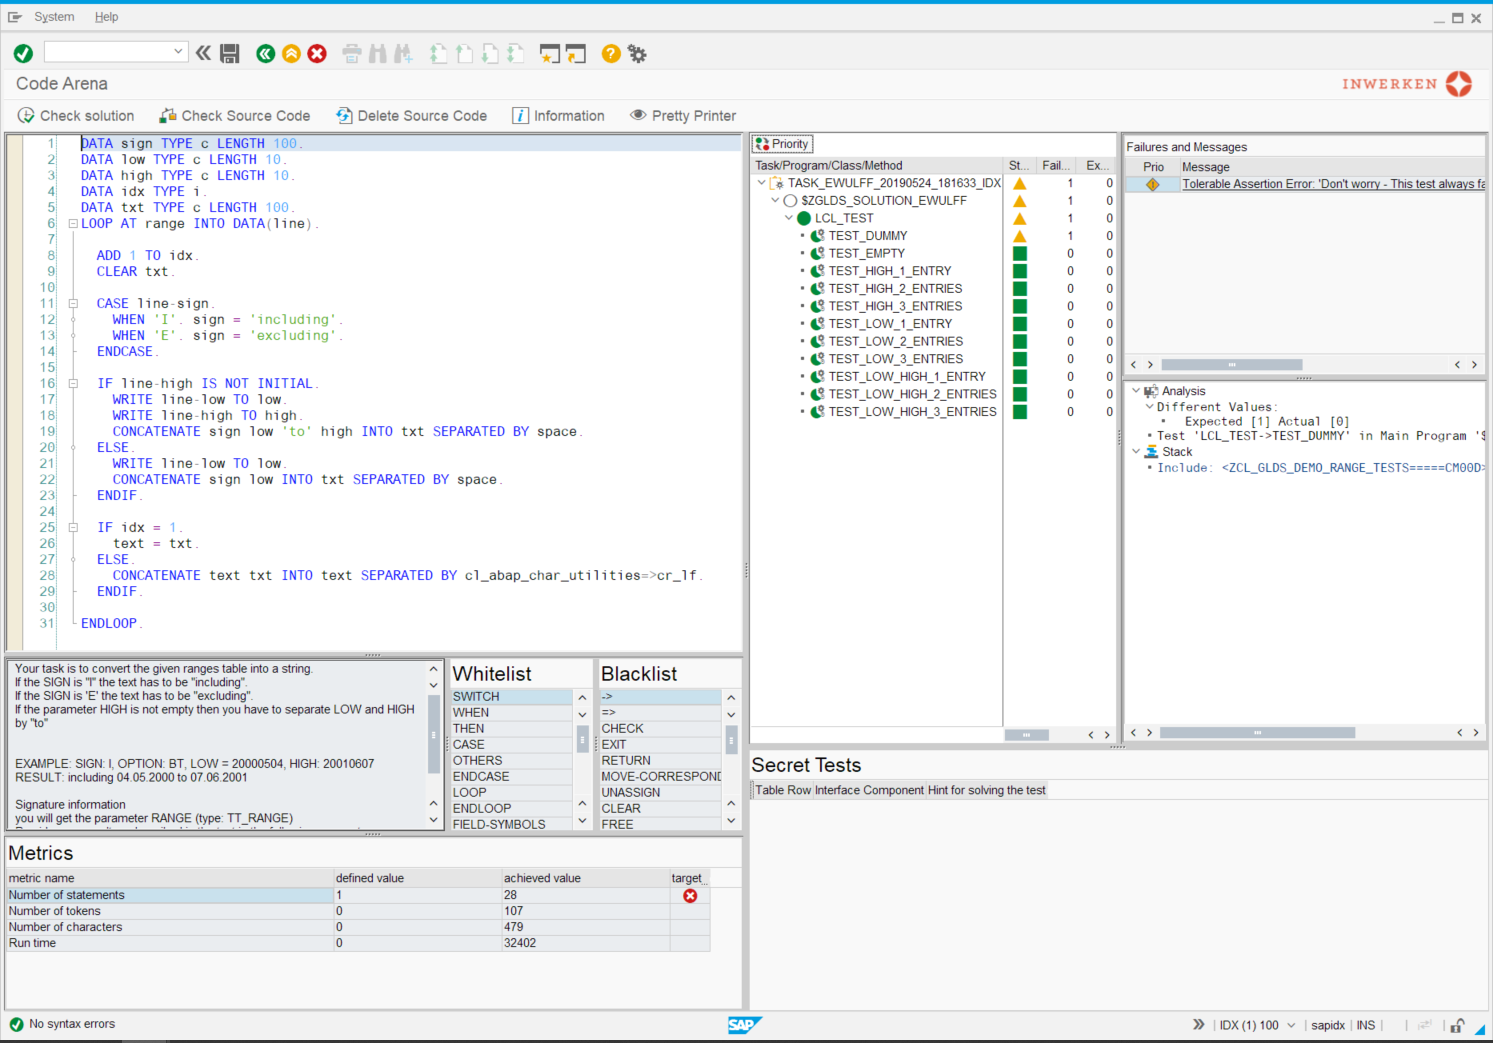Collapse the TASK_EWULFF tree node

(761, 182)
